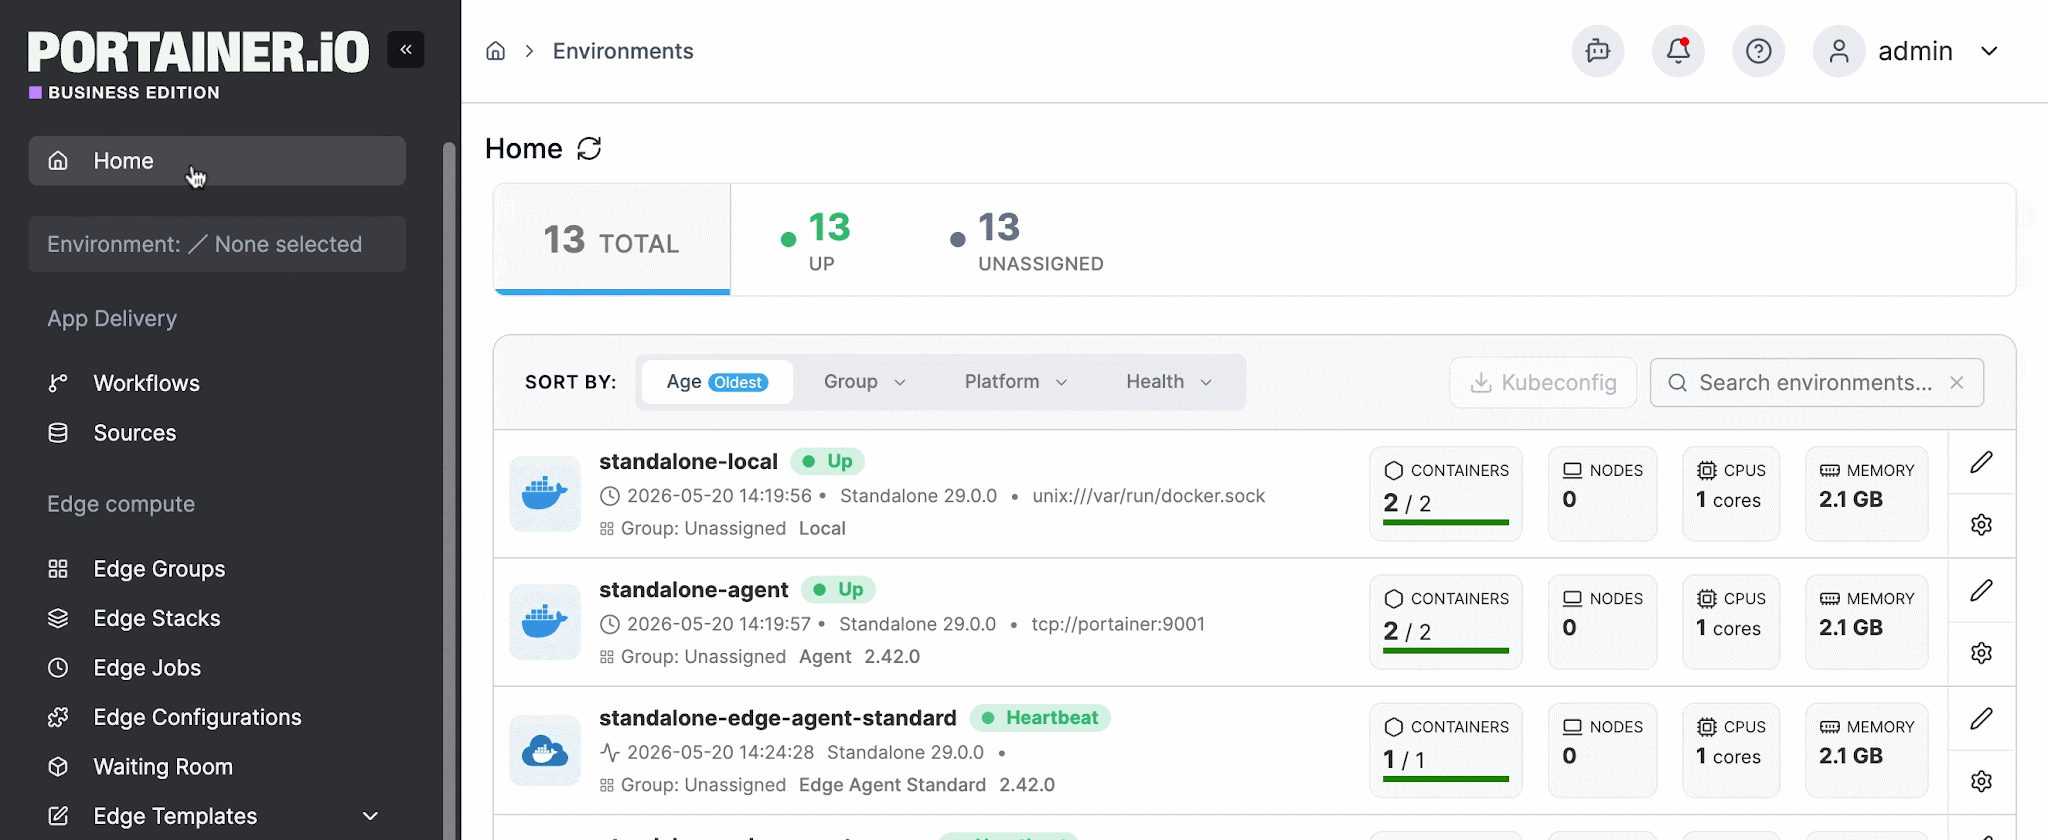This screenshot has width=2048, height=840.
Task: Filter by 13 UP environments
Action: 816,240
